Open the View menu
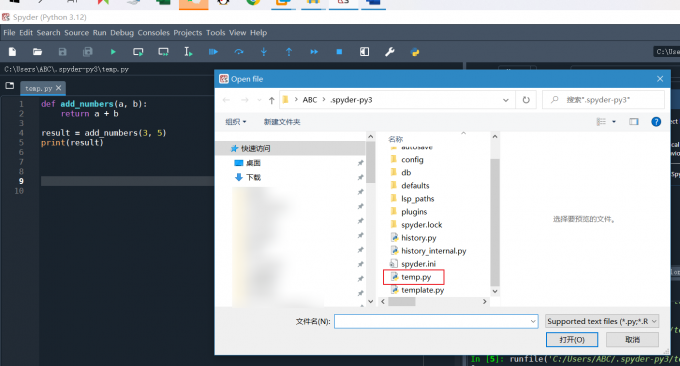 pos(237,33)
